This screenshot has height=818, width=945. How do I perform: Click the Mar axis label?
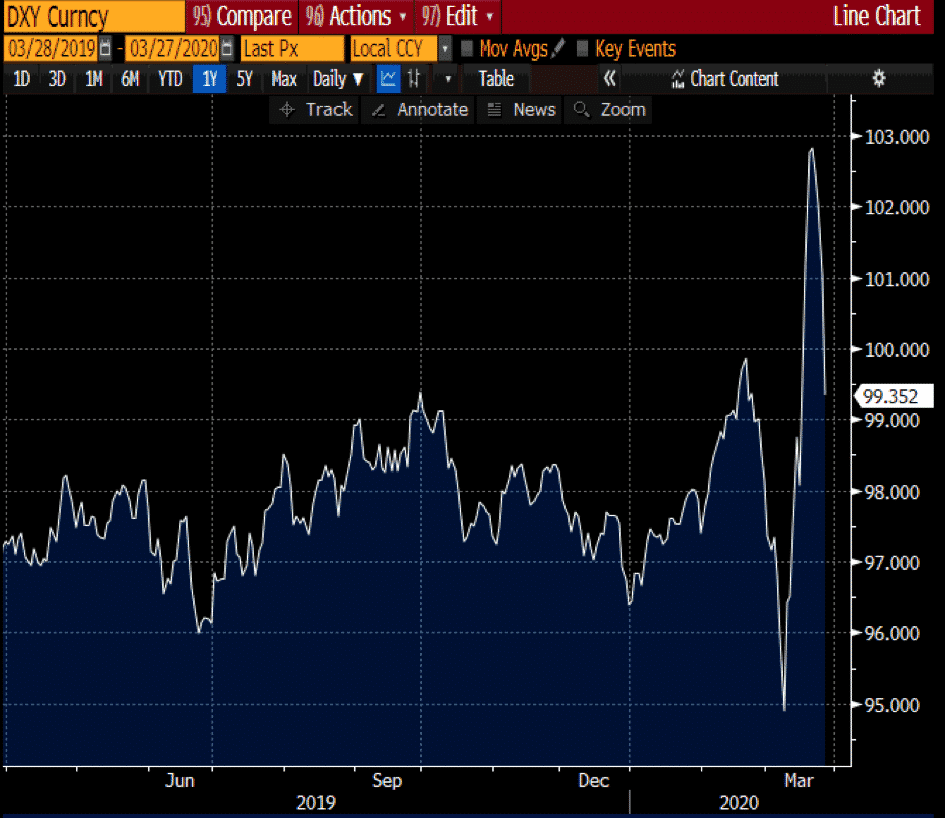(x=799, y=781)
